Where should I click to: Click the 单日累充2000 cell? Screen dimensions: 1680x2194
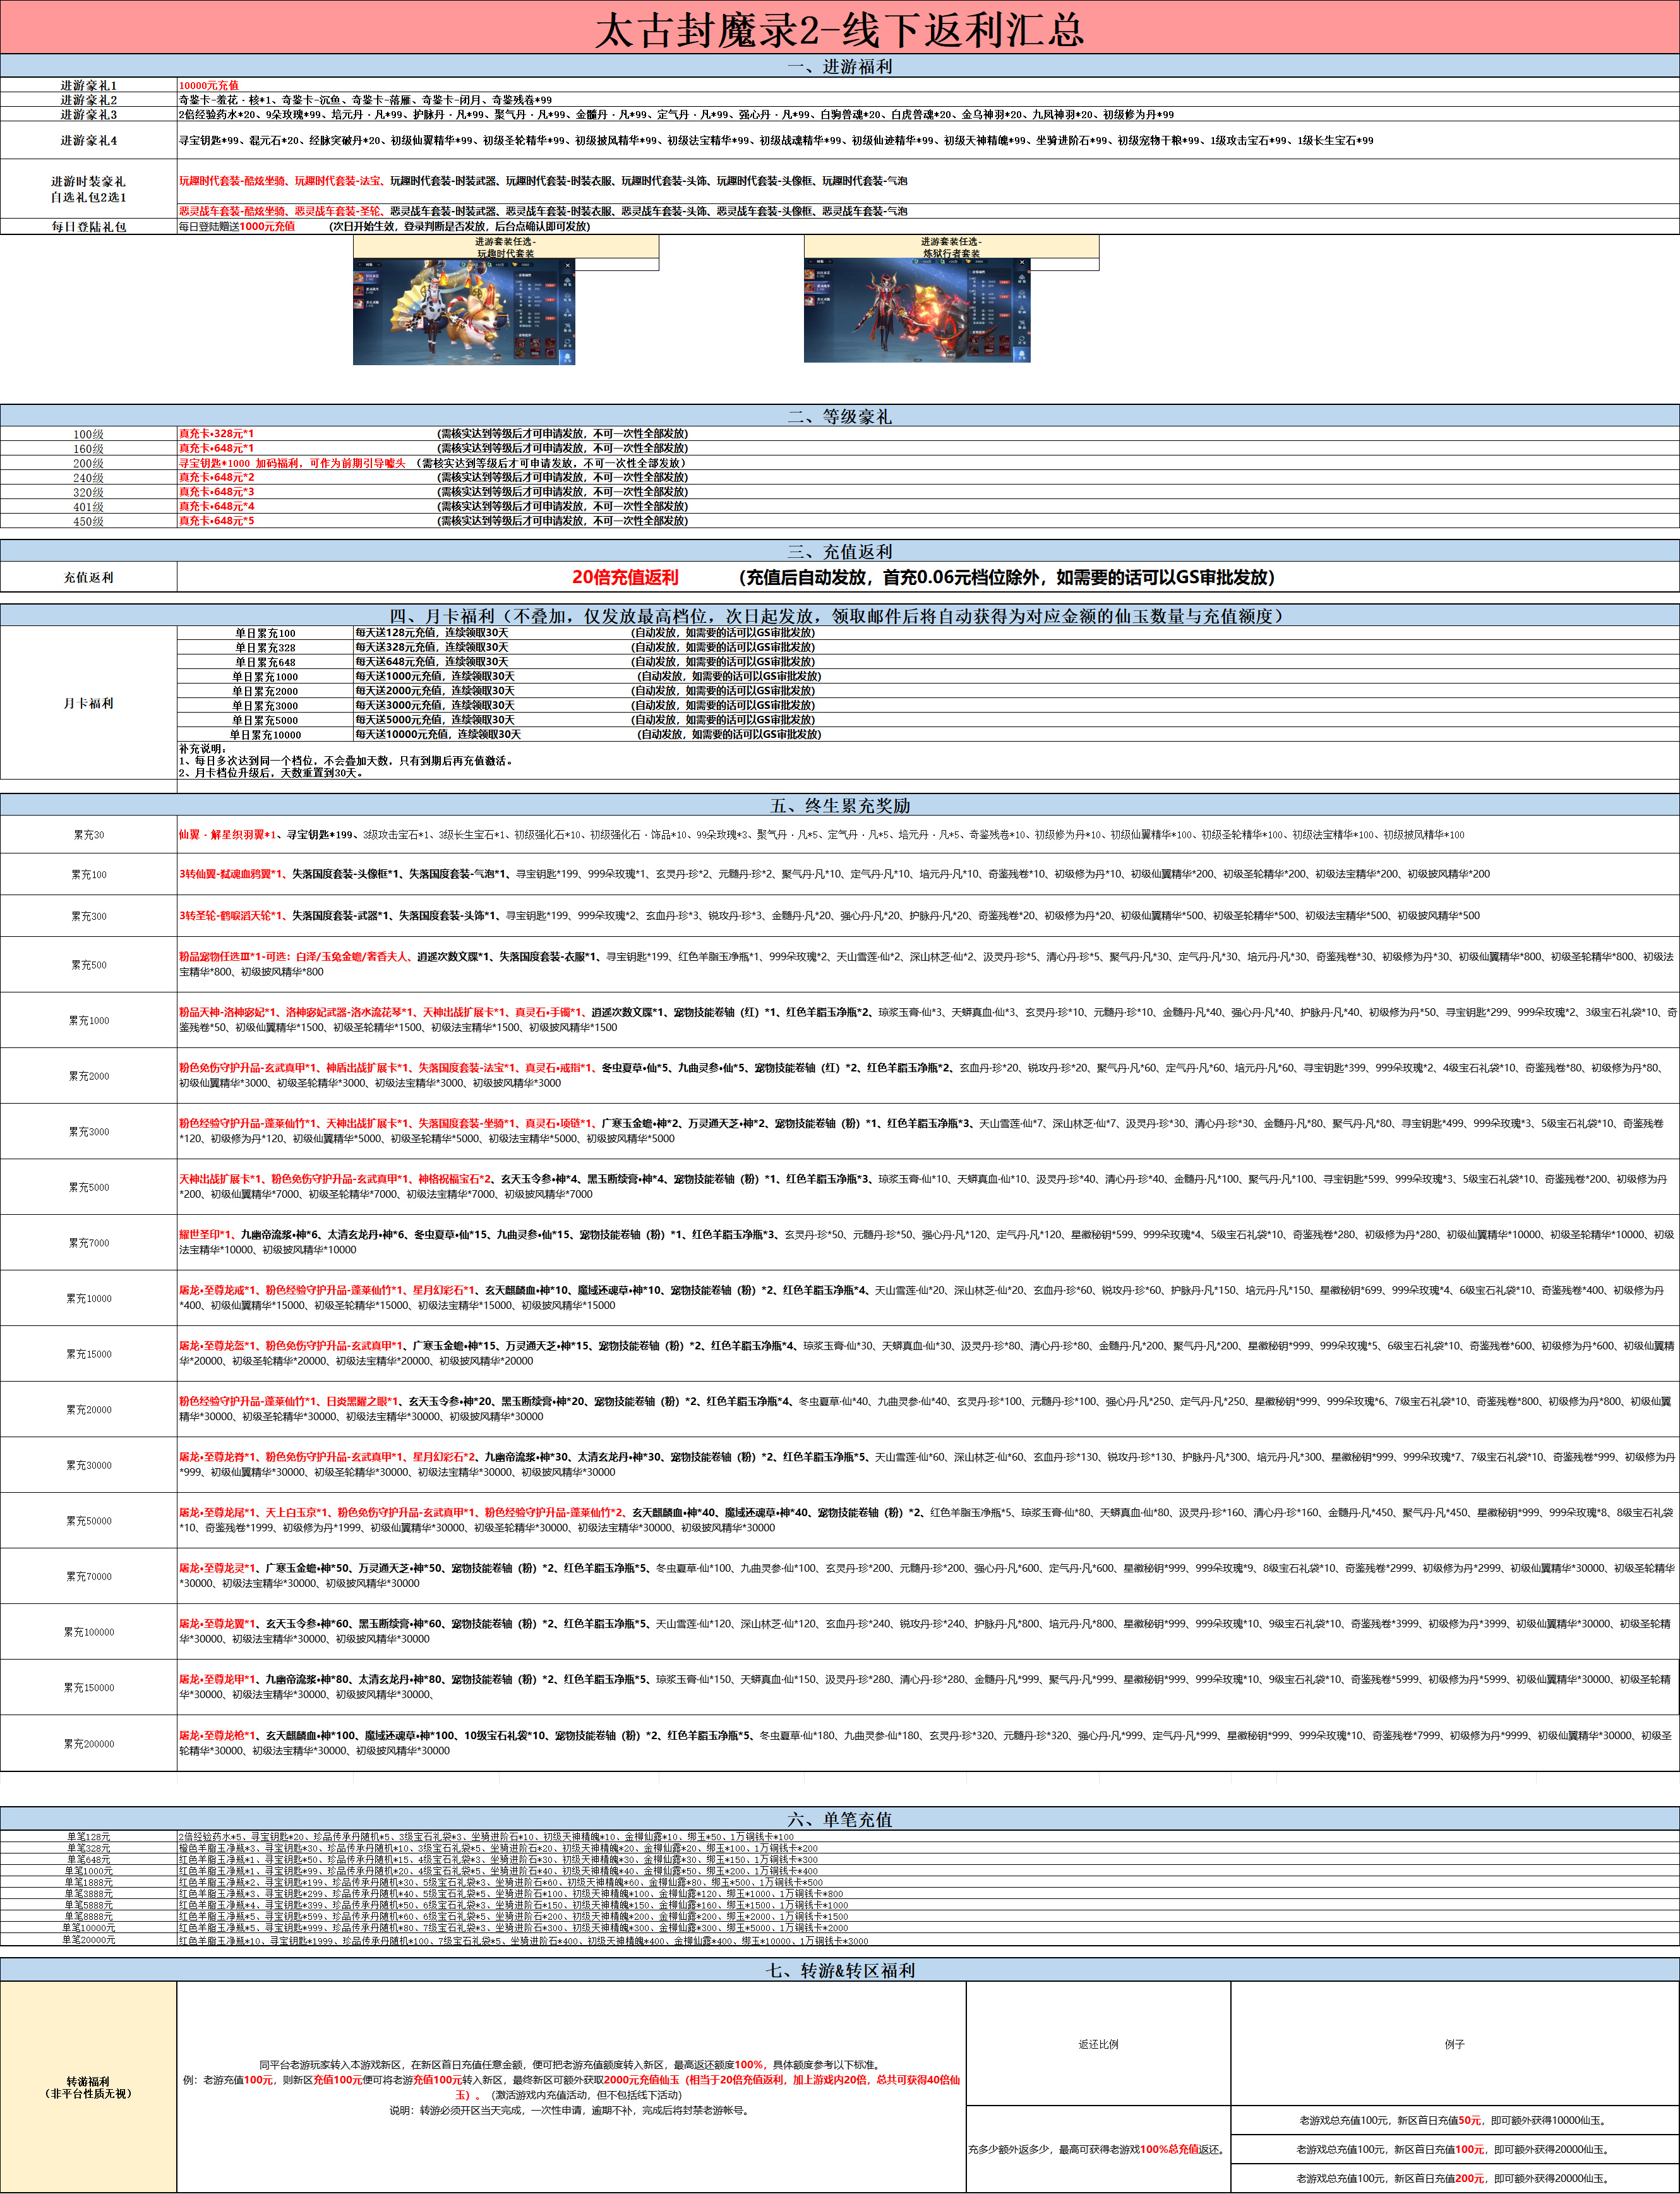(x=265, y=691)
